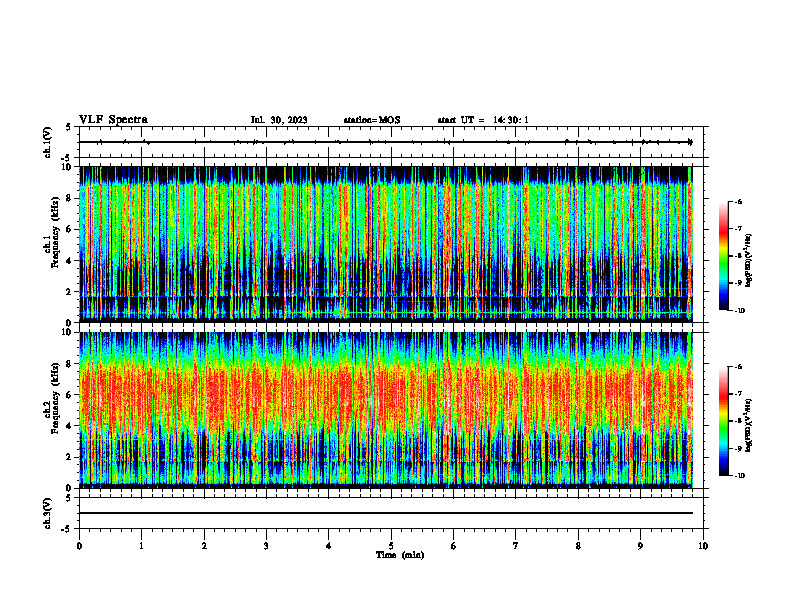Screen dimensions: 792x612
Task: Click the ch.1 frequency tick label "8"
Action: pyautogui.click(x=70, y=198)
